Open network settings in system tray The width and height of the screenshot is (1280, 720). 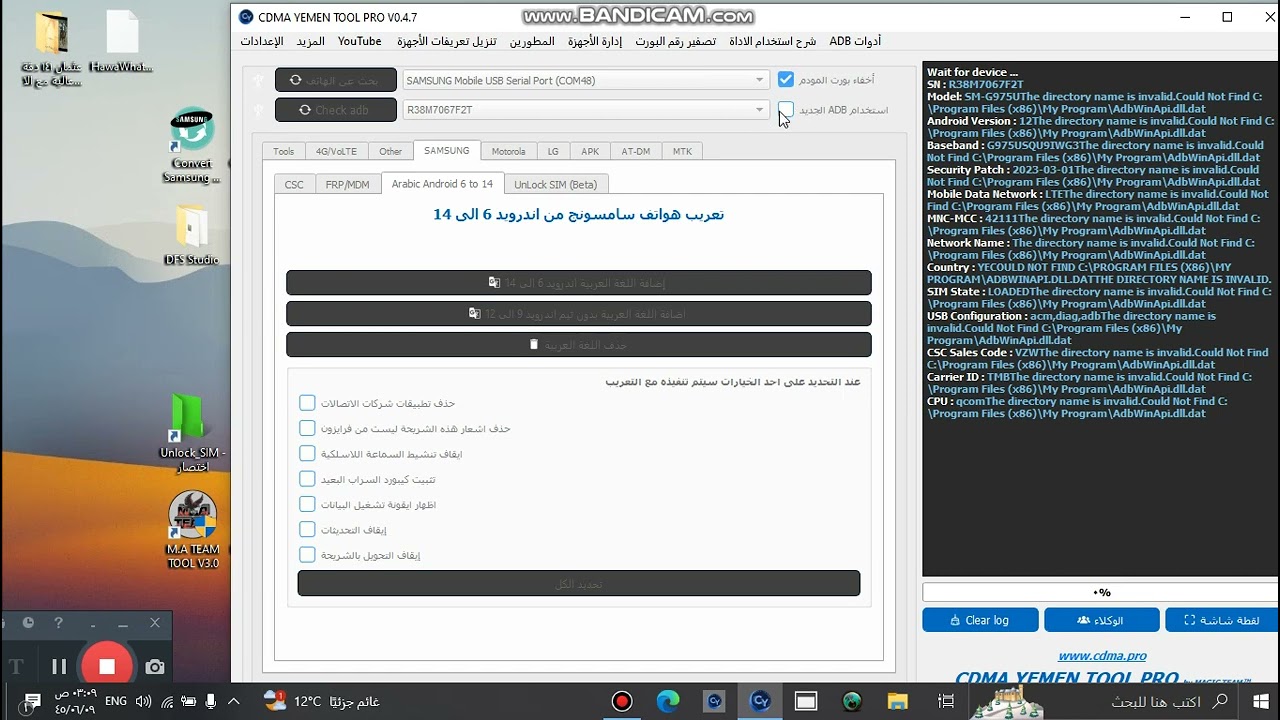167,702
